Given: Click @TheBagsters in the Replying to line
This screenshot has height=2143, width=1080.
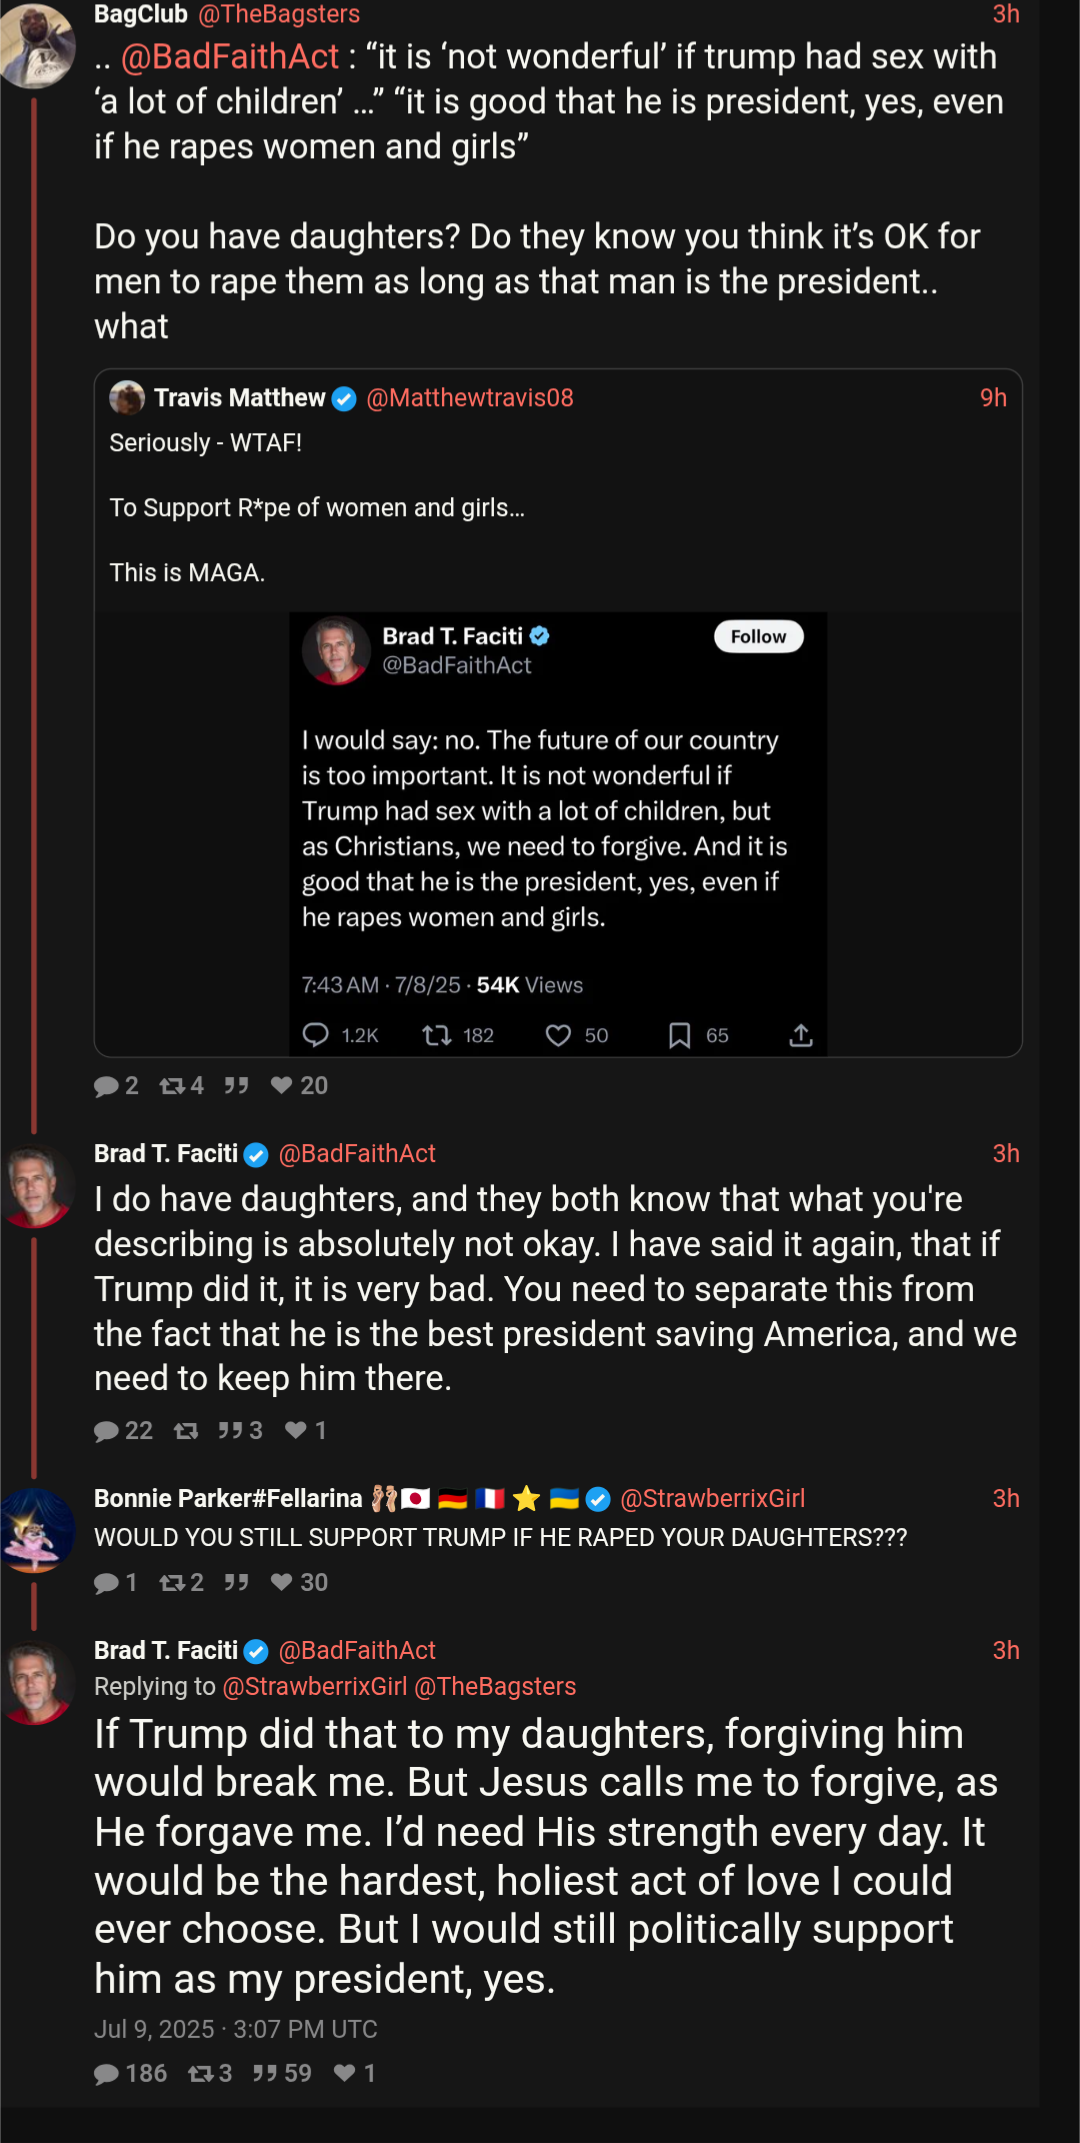Looking at the screenshot, I should 495,1687.
